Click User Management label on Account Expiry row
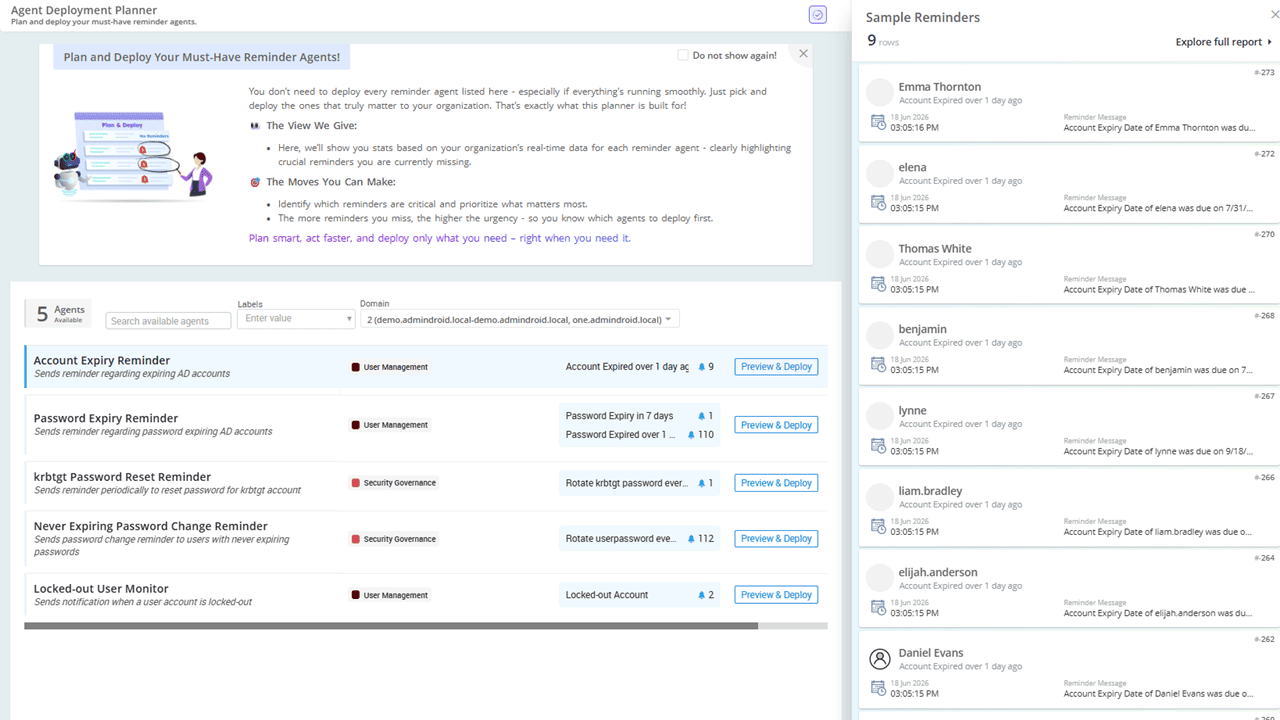The image size is (1280, 720). point(390,367)
